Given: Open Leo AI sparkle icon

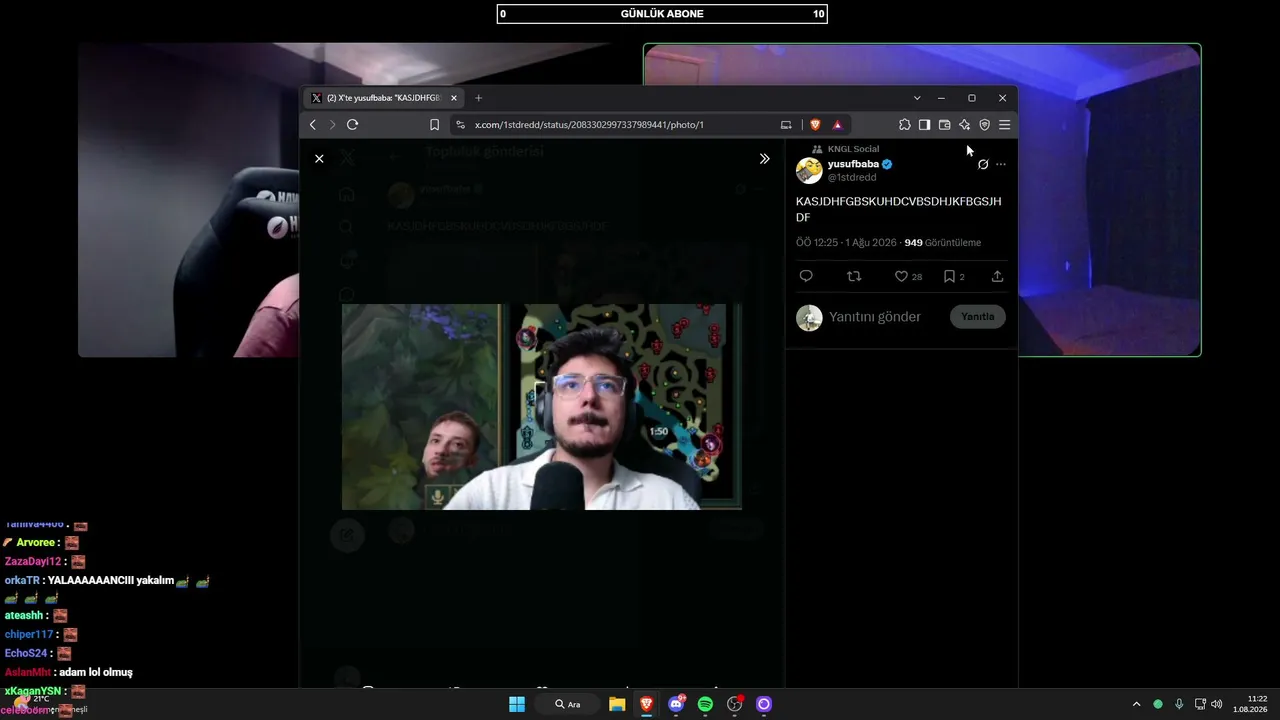Looking at the screenshot, I should click(x=964, y=125).
